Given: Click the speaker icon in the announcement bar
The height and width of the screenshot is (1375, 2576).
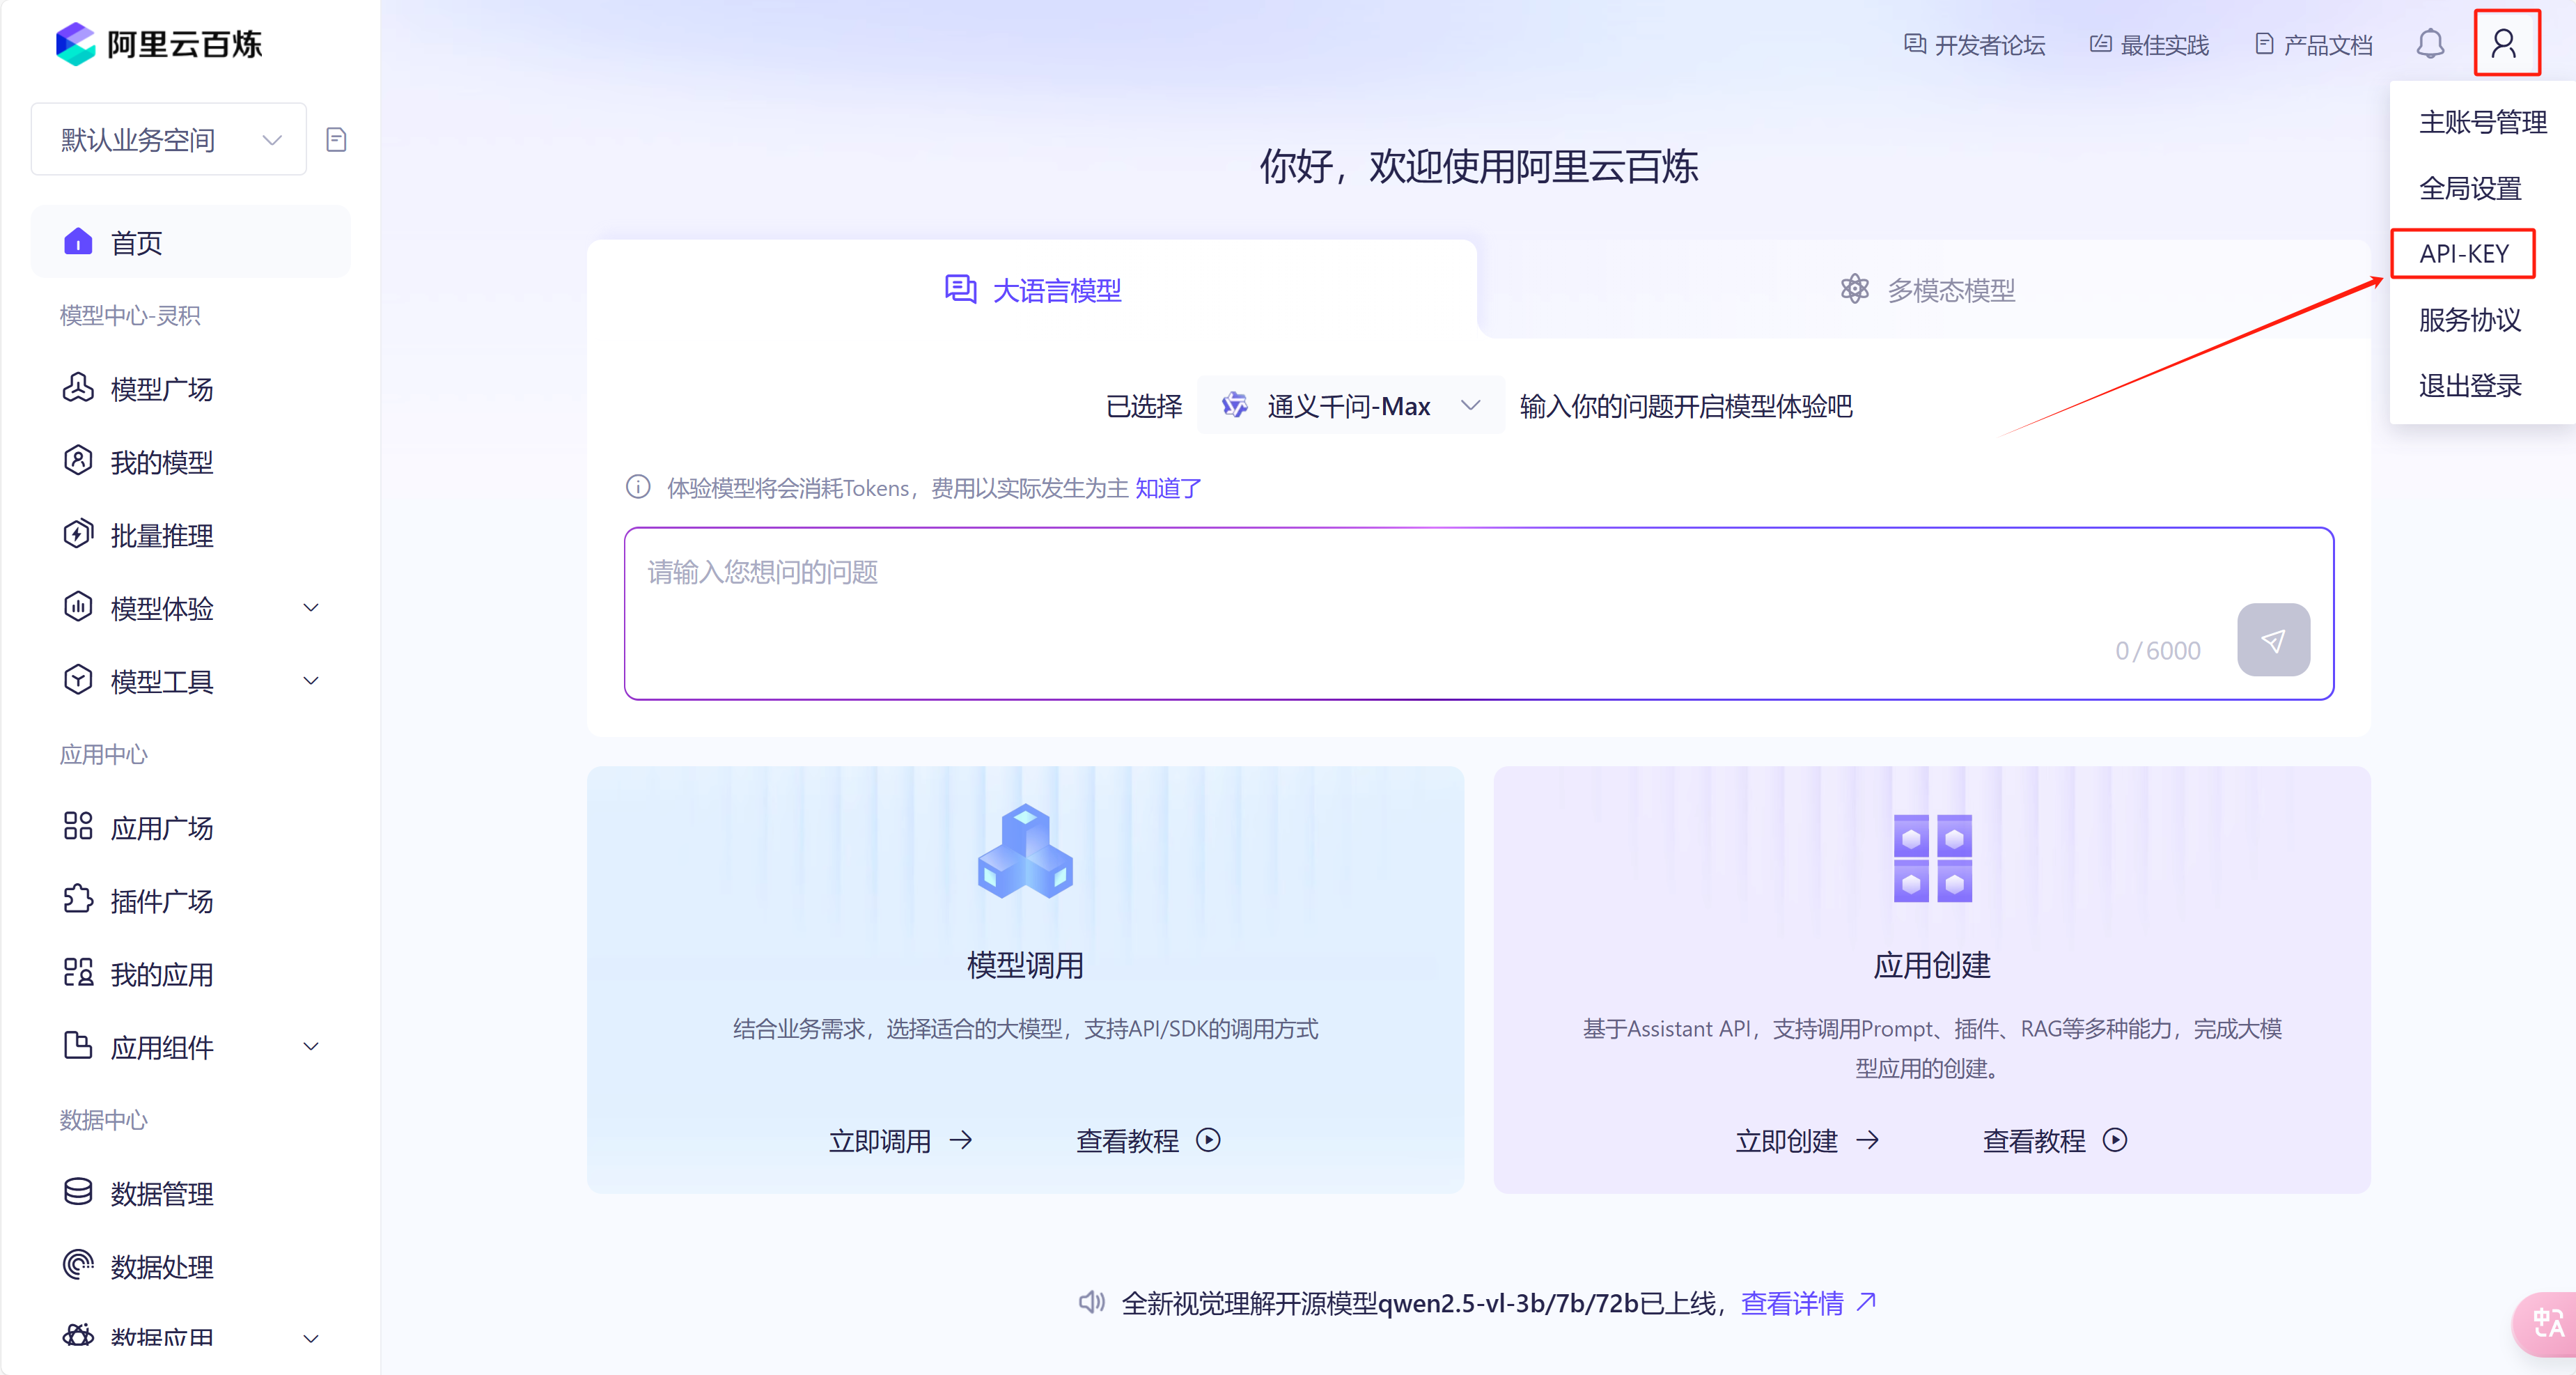Looking at the screenshot, I should [1091, 1302].
